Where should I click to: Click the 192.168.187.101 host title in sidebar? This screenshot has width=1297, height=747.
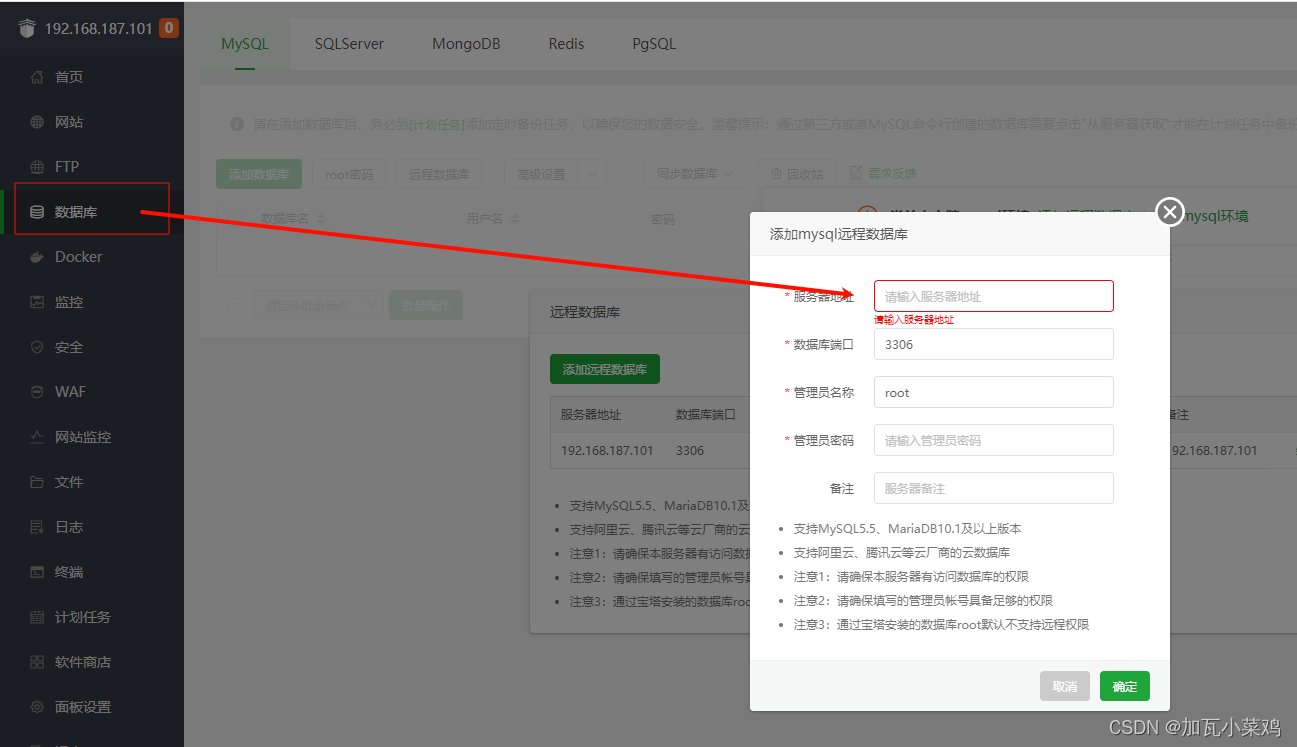[x=99, y=29]
